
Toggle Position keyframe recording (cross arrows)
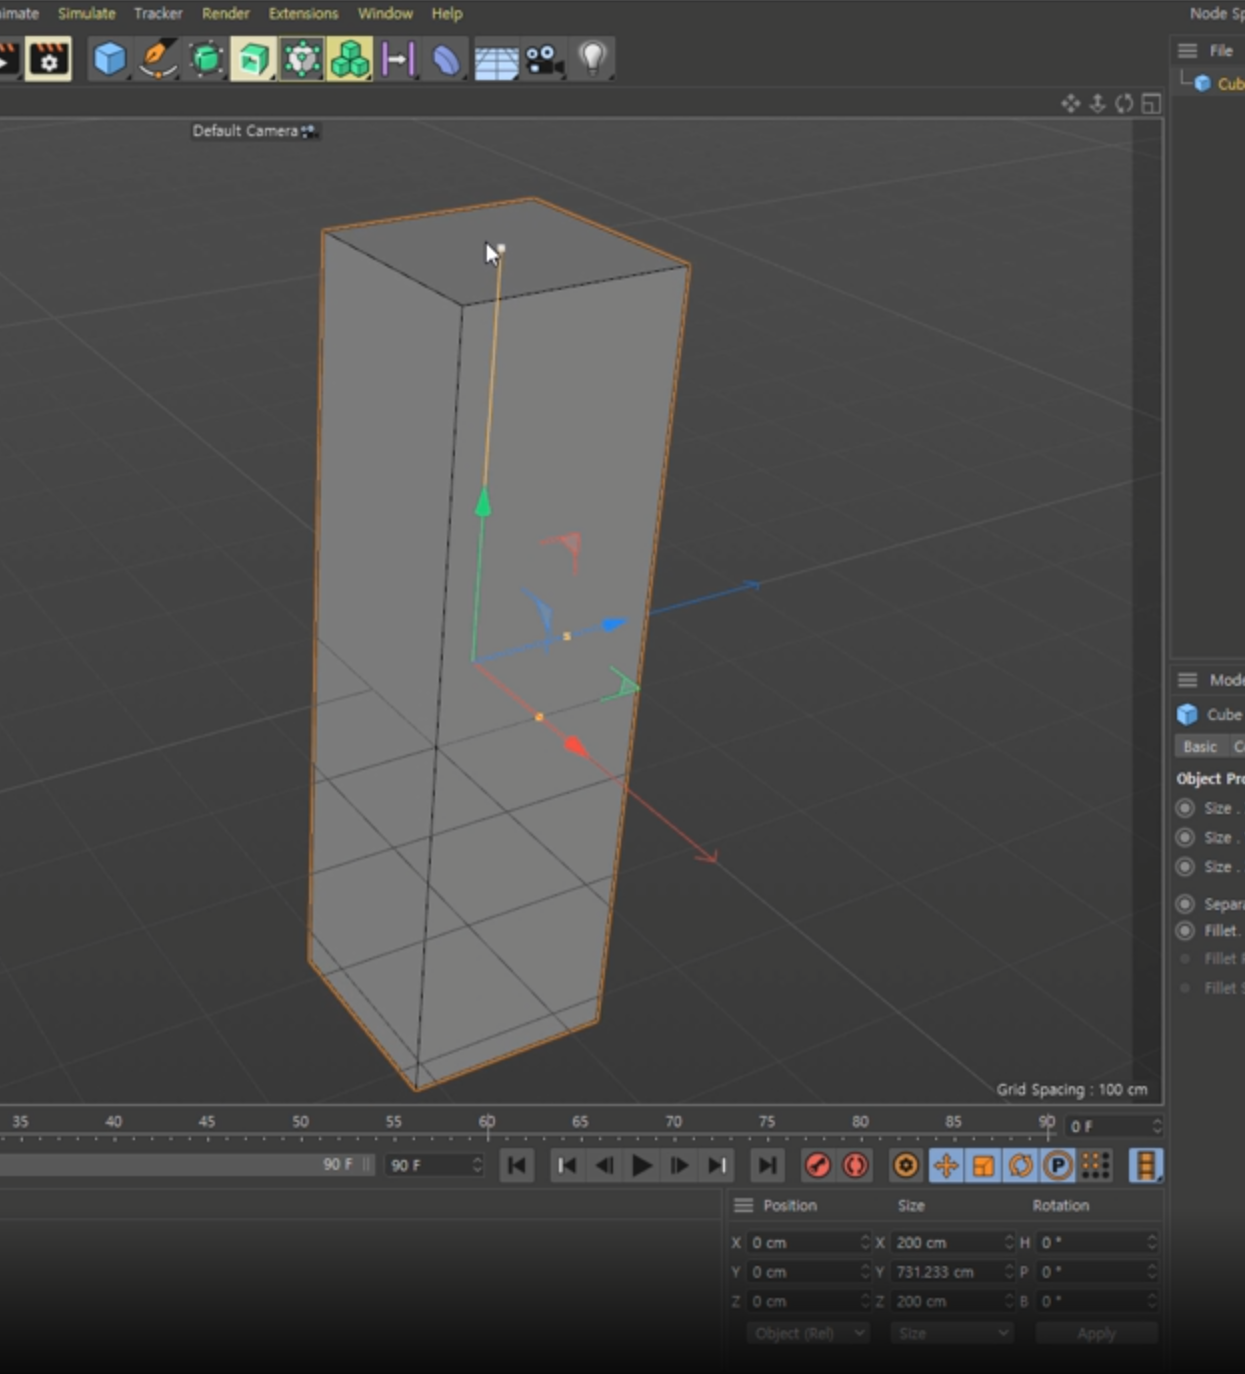[x=945, y=1166]
